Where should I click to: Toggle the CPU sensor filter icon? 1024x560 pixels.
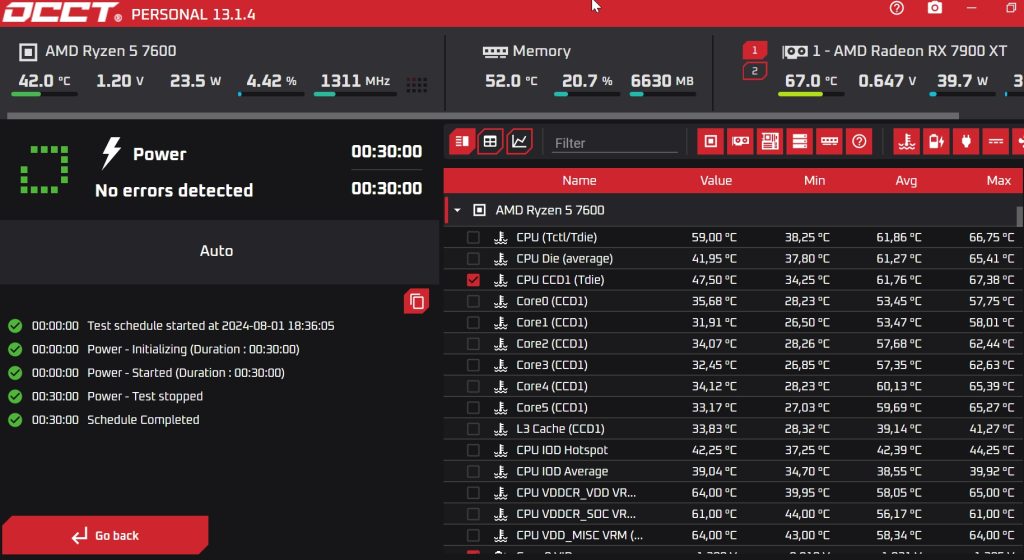[711, 142]
